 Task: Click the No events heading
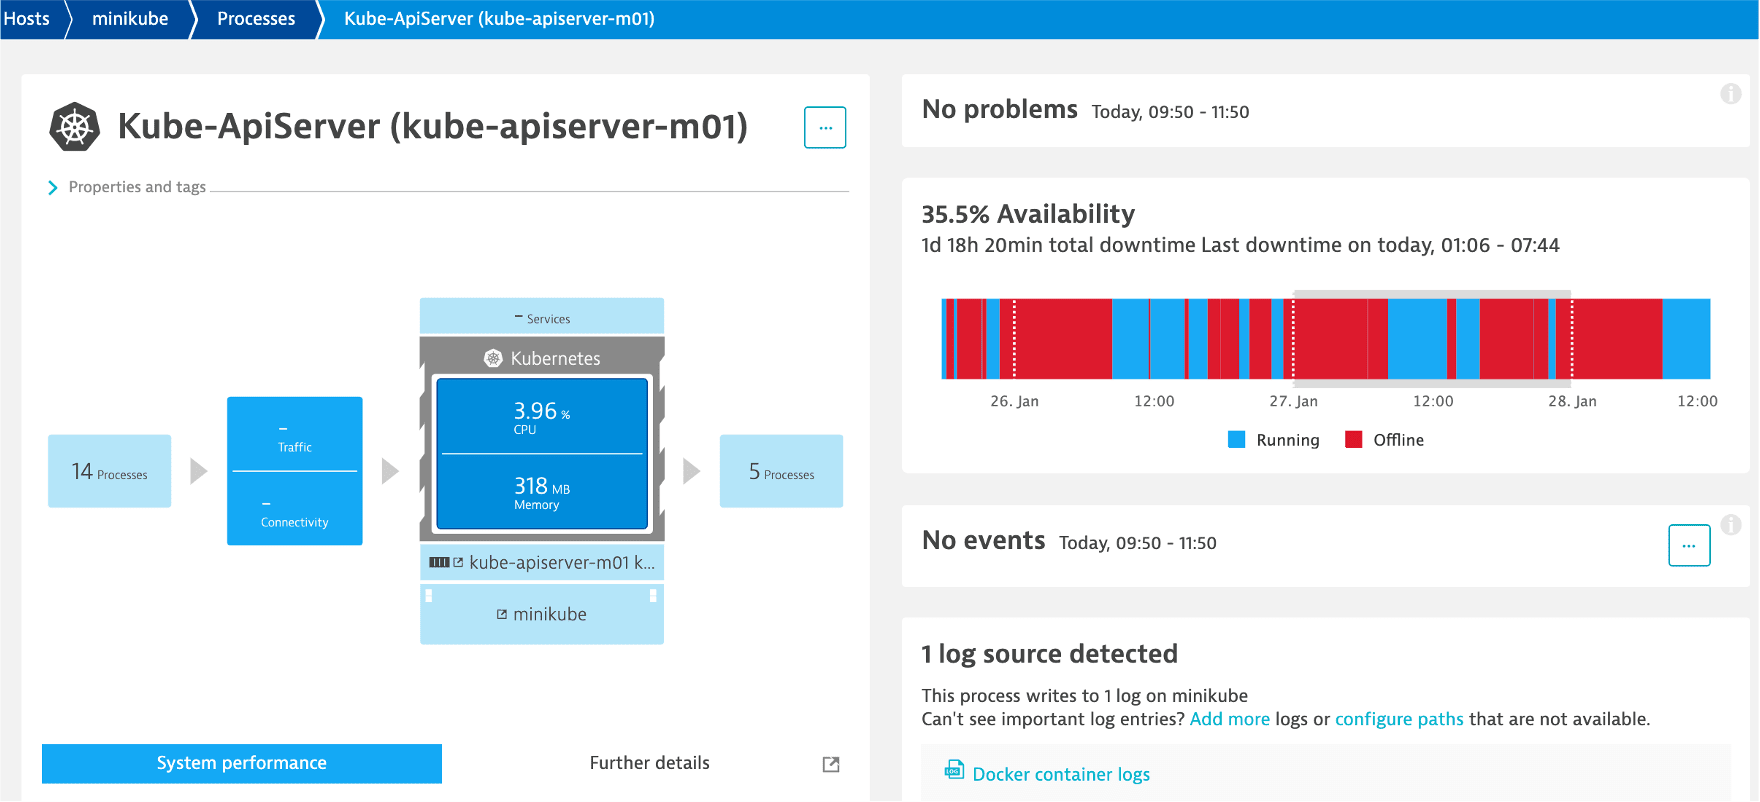(984, 540)
